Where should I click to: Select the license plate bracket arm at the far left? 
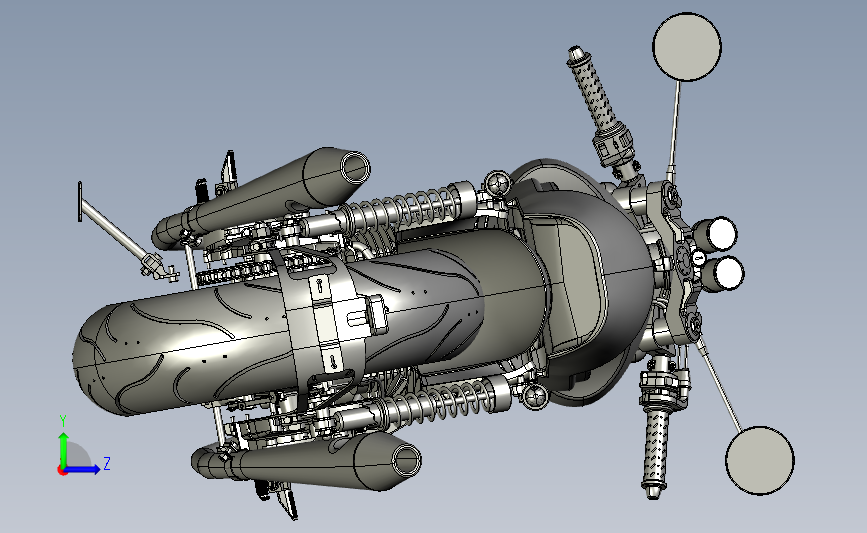(119, 232)
